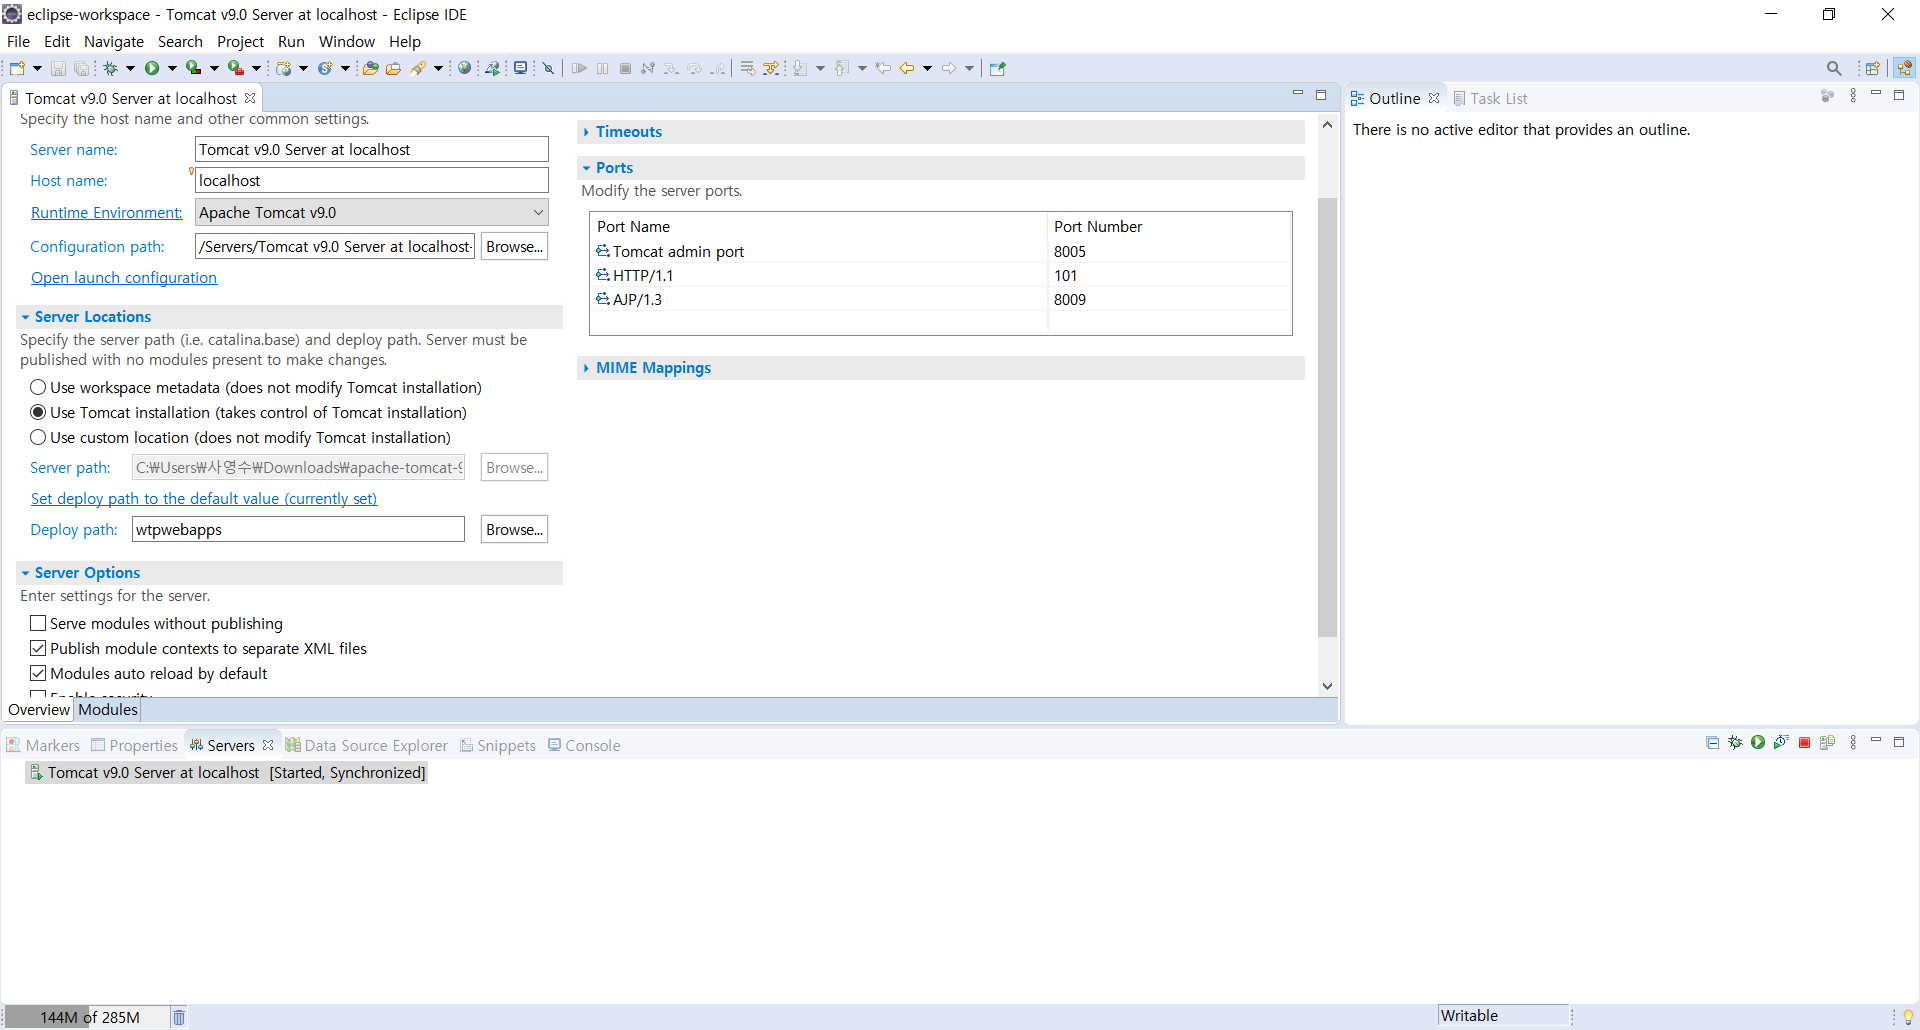Screen dimensions: 1920x1030
Task: Click the scrollbar down arrow in editor
Action: click(x=1327, y=686)
